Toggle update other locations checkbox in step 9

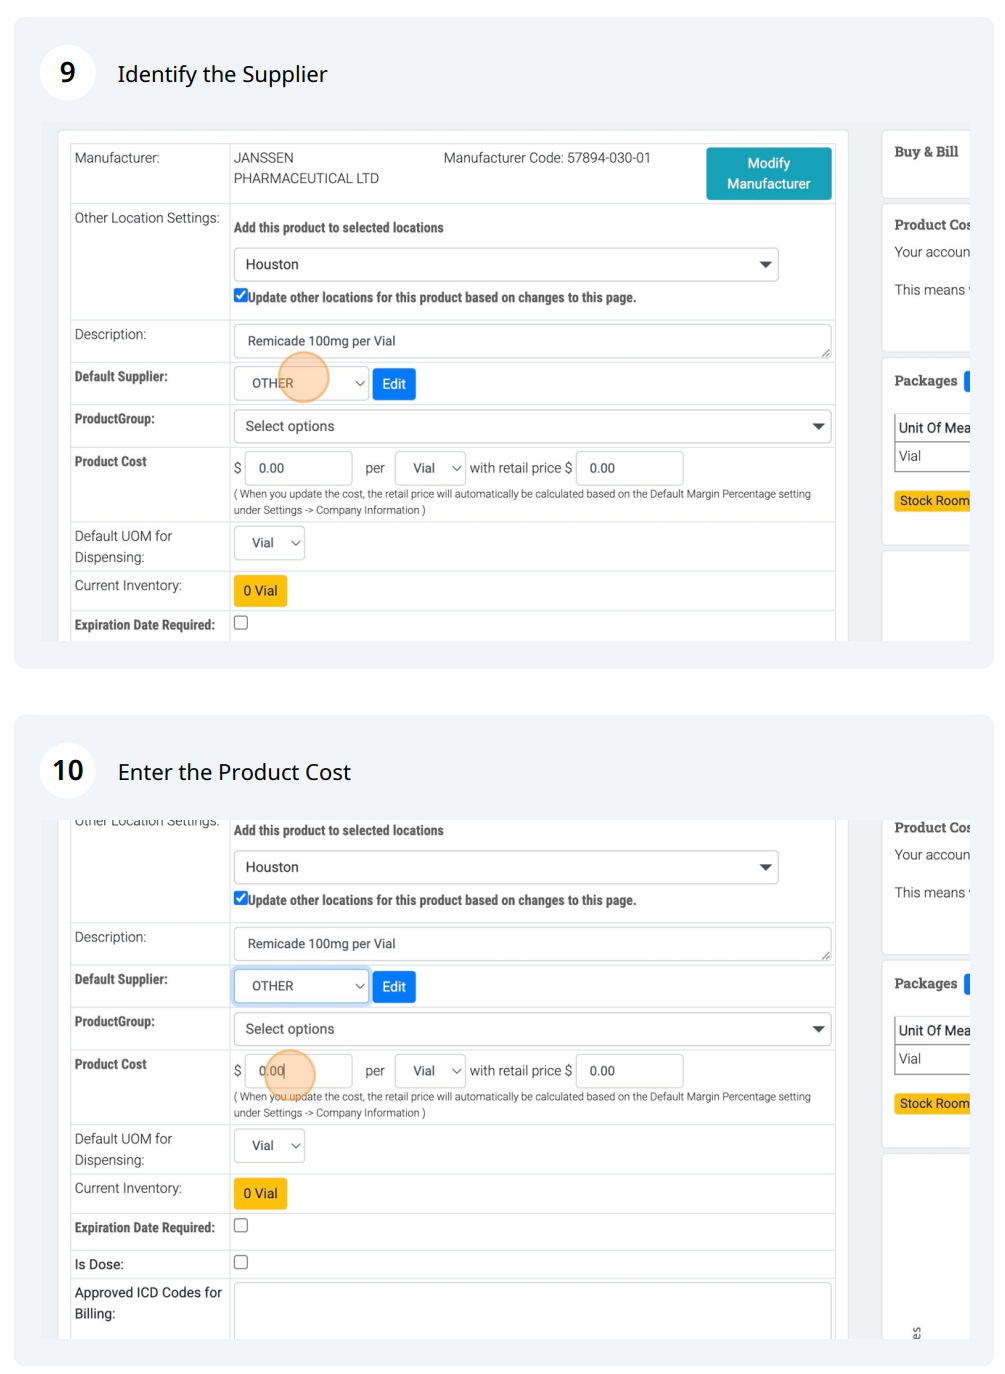tap(241, 295)
